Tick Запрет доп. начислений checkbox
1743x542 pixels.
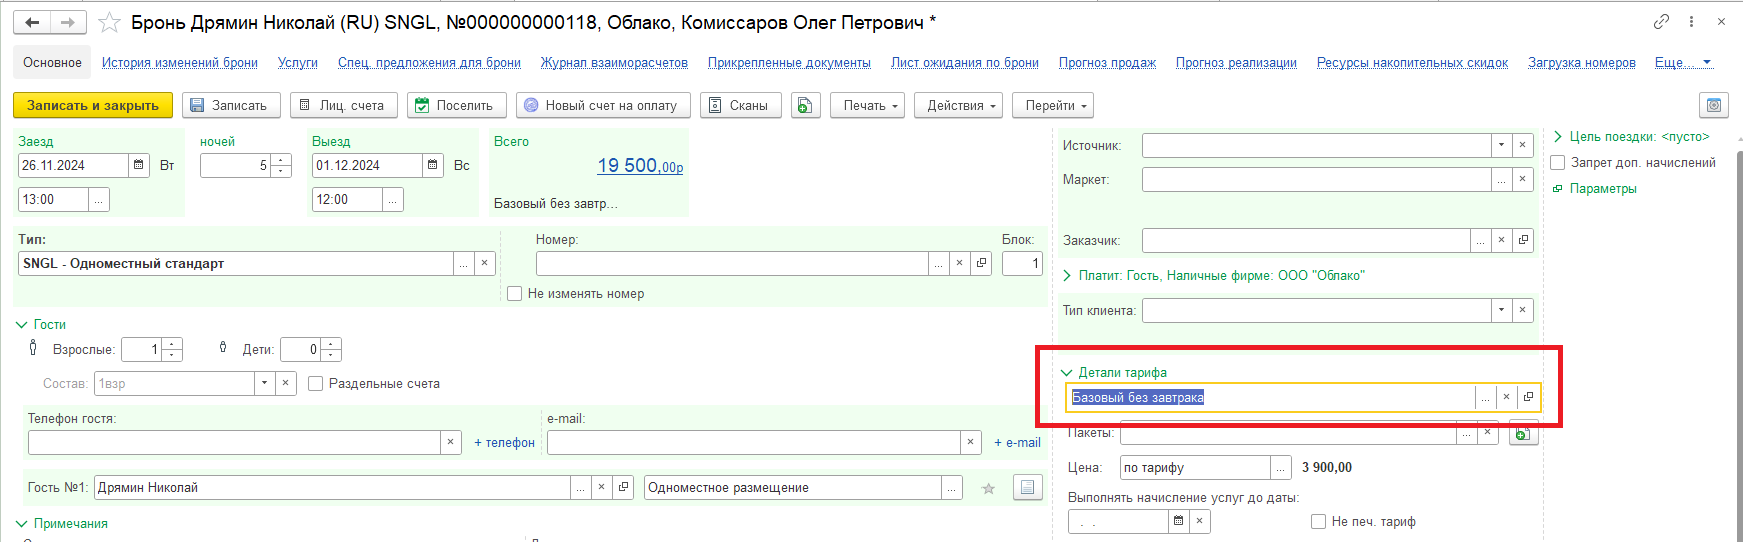[x=1557, y=162]
